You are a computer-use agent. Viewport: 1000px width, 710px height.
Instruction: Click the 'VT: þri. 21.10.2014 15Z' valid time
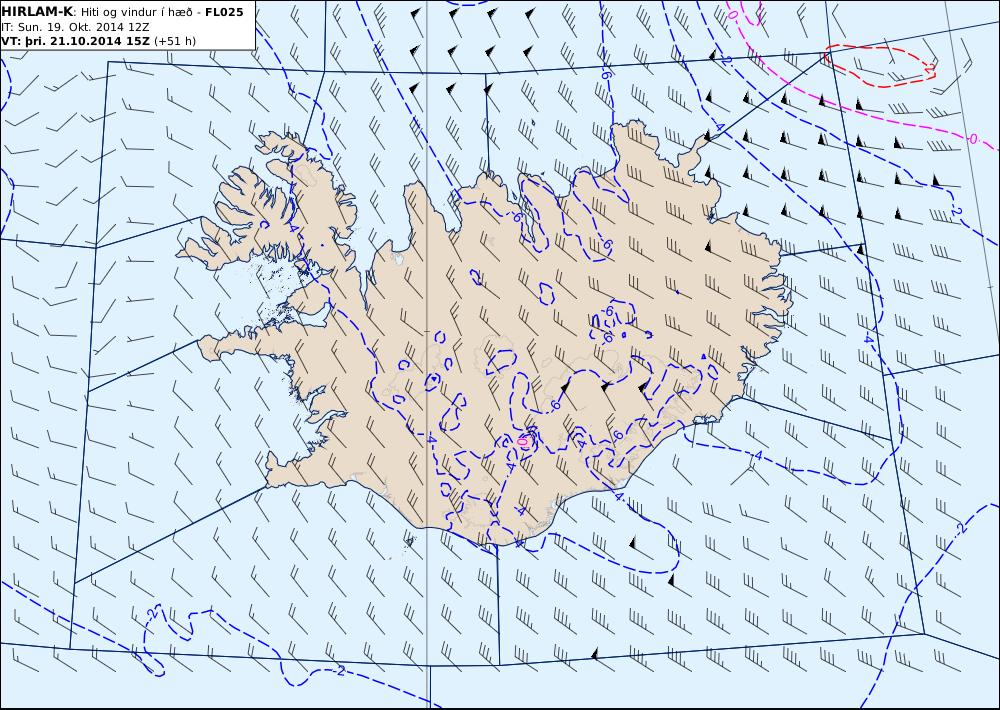[75, 41]
